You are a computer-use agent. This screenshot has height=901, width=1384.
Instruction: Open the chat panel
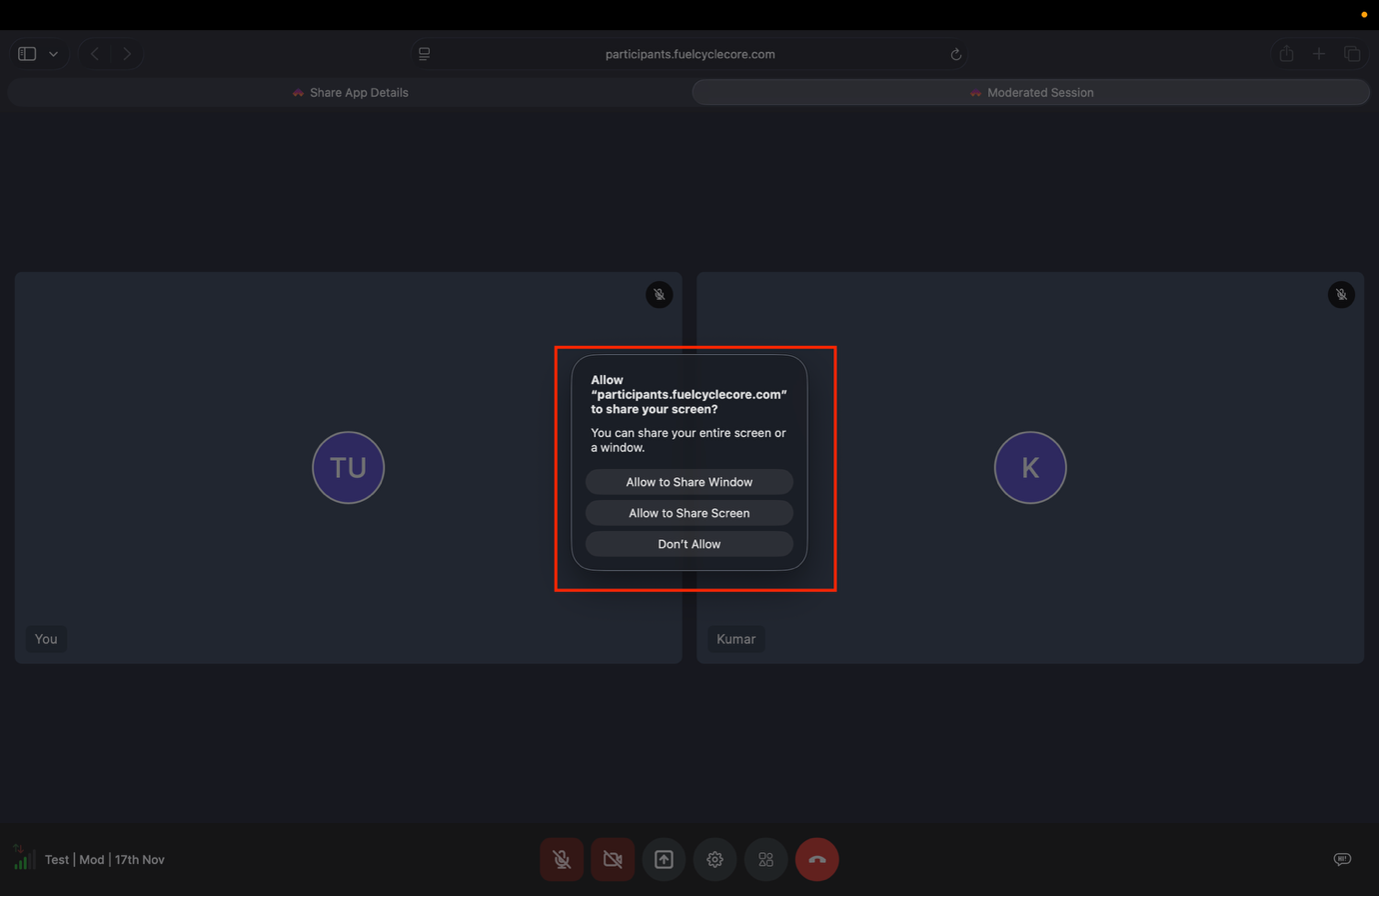click(1342, 859)
